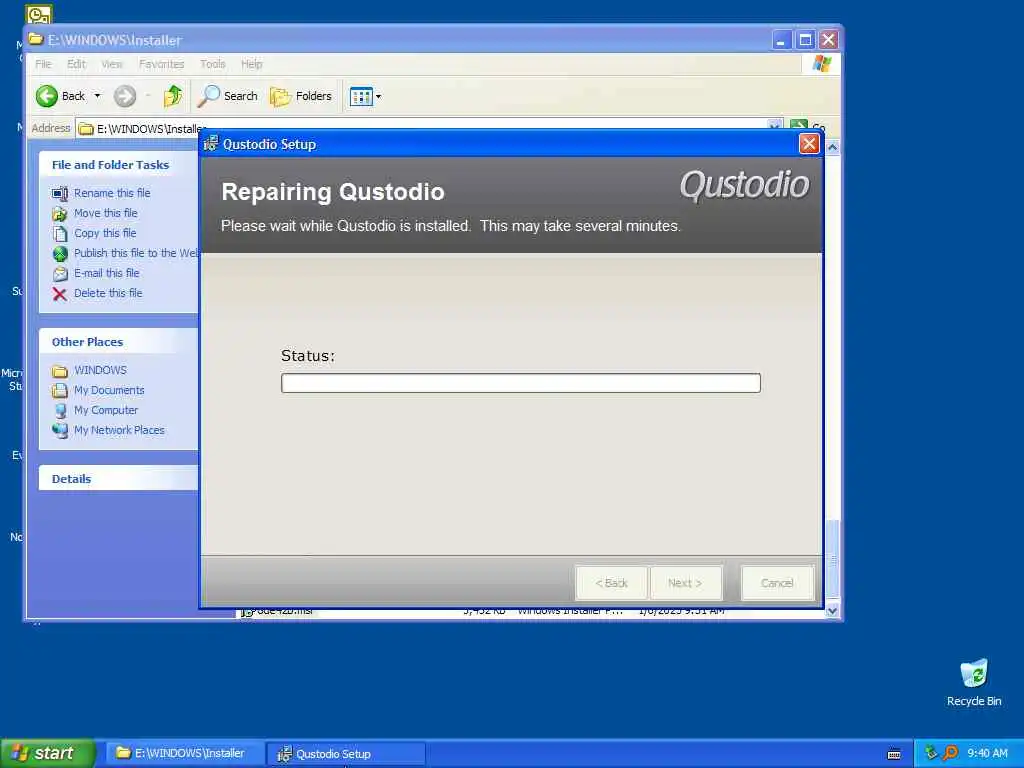The image size is (1024, 768).
Task: Expand the Details panel header
Action: tap(119, 479)
